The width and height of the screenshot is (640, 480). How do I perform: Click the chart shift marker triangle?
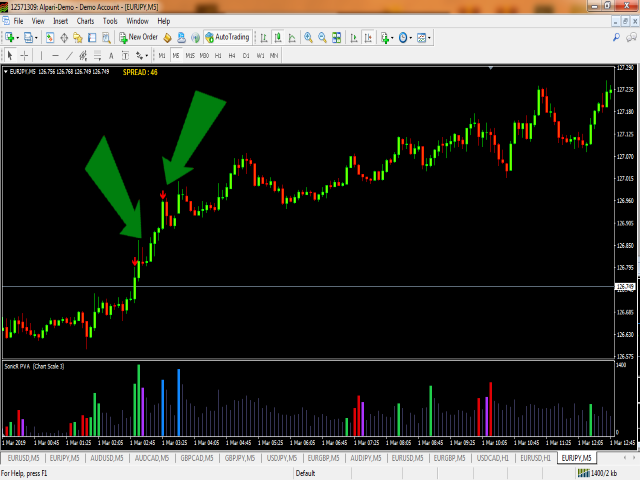[491, 68]
